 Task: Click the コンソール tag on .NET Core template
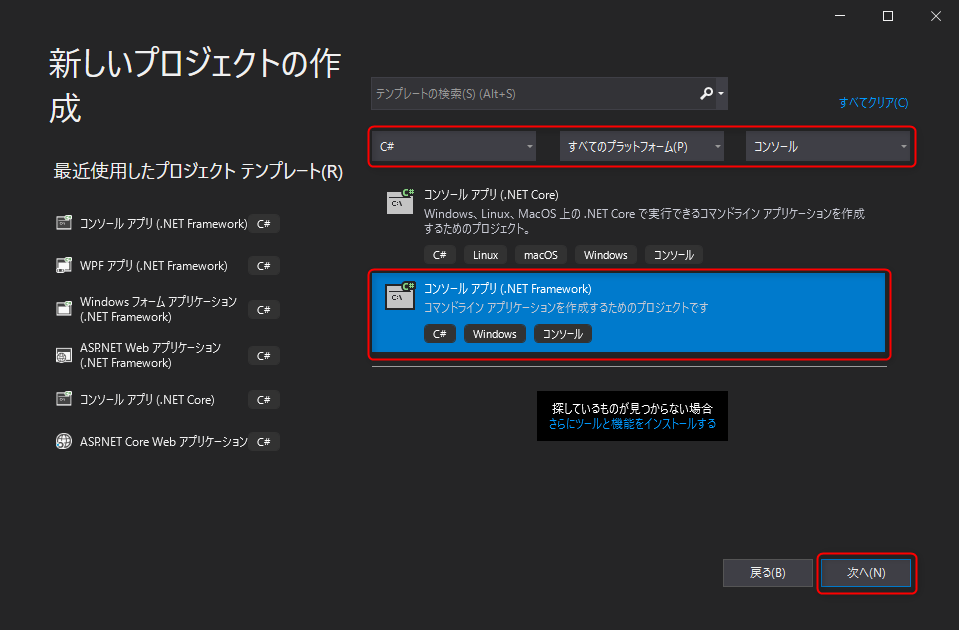pos(674,254)
